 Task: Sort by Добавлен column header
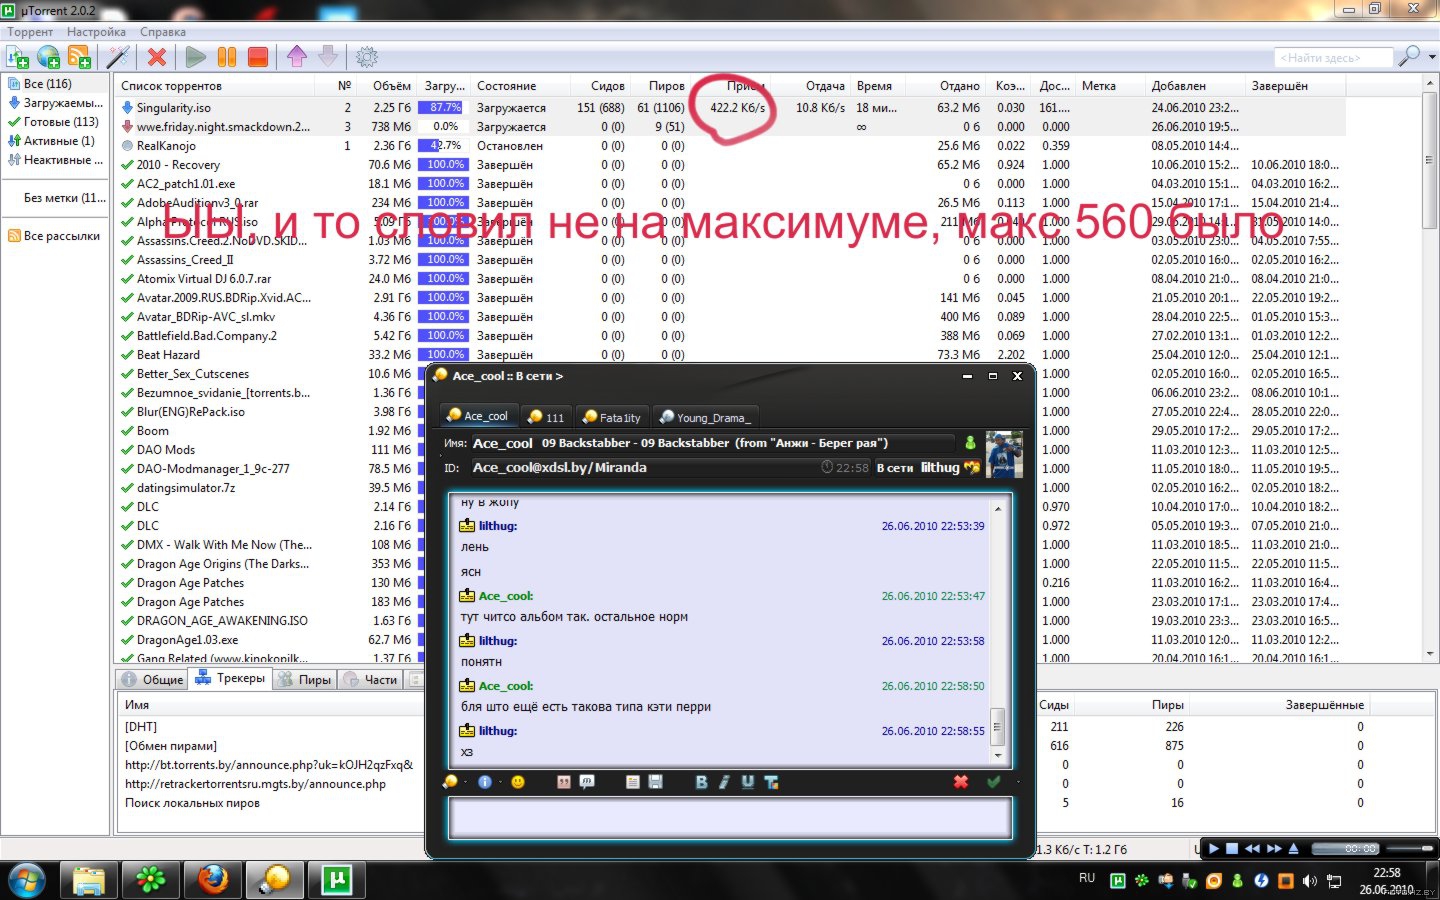click(x=1195, y=86)
